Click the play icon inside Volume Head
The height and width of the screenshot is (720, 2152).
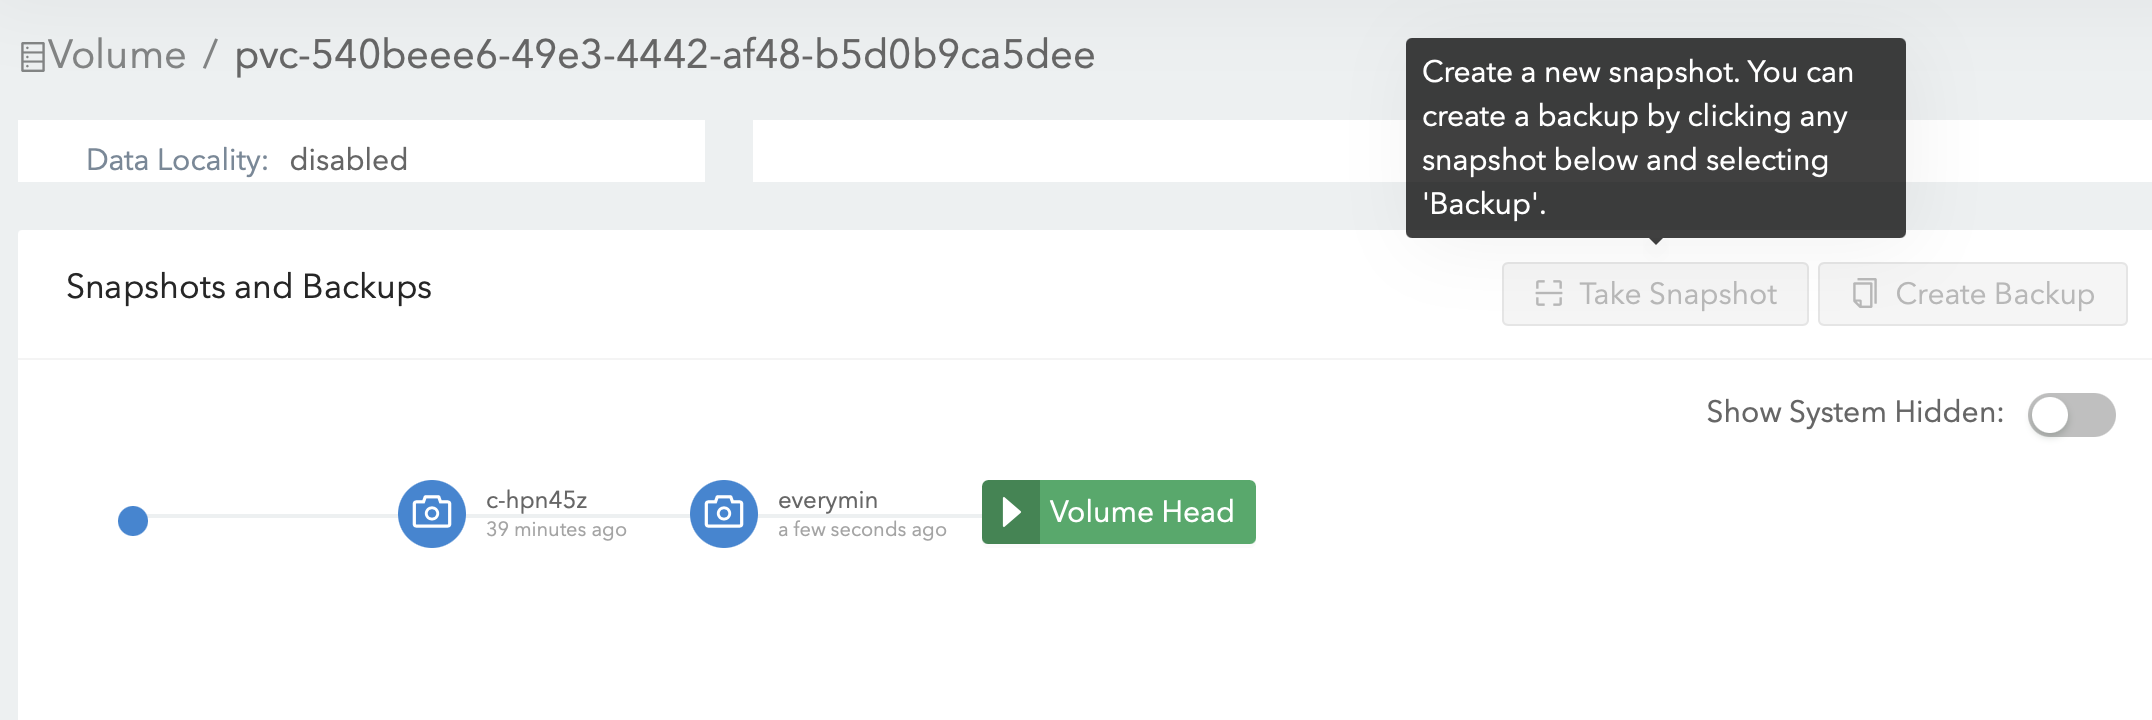[1010, 512]
